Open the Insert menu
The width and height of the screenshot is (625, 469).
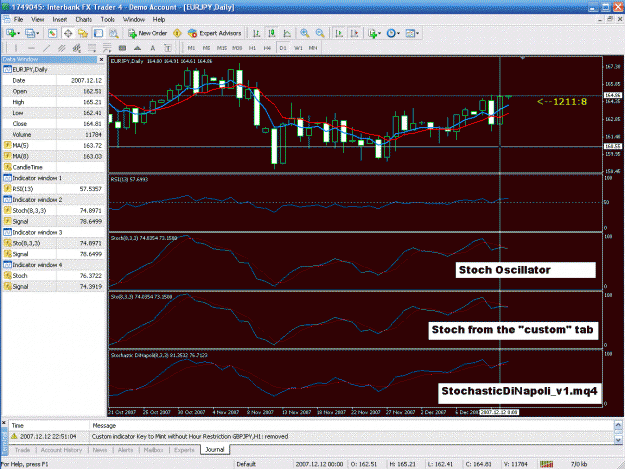pyautogui.click(x=60, y=20)
